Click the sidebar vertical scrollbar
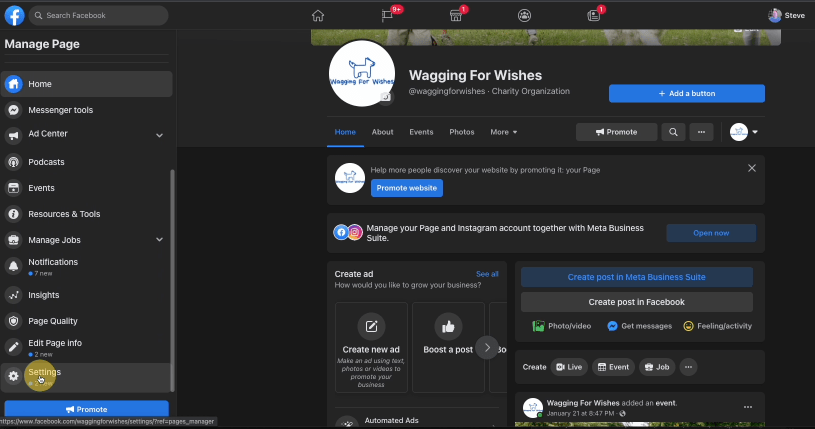Screen dimensions: 815x429 coord(172,281)
